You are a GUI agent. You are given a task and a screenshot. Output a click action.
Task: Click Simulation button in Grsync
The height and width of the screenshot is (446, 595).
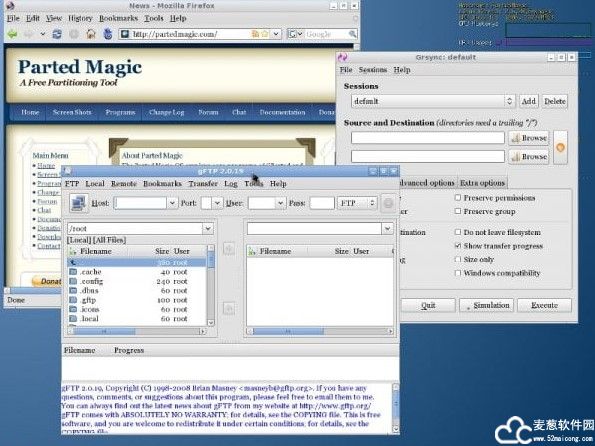click(x=486, y=305)
